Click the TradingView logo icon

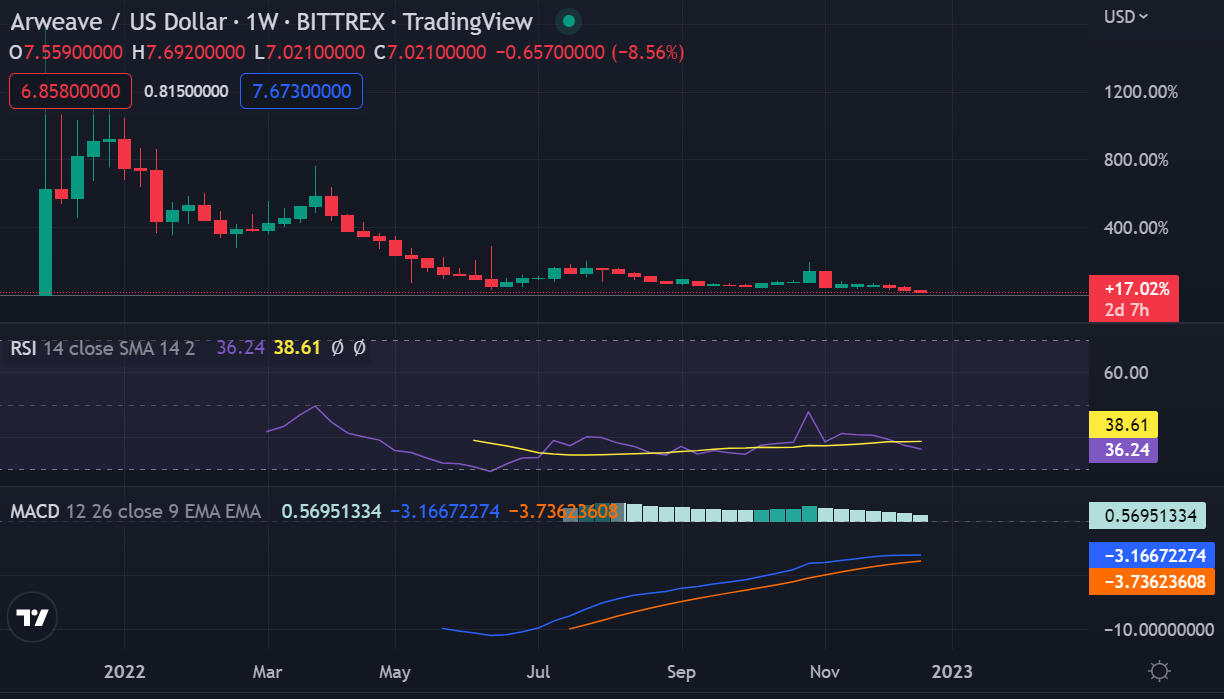tap(34, 617)
